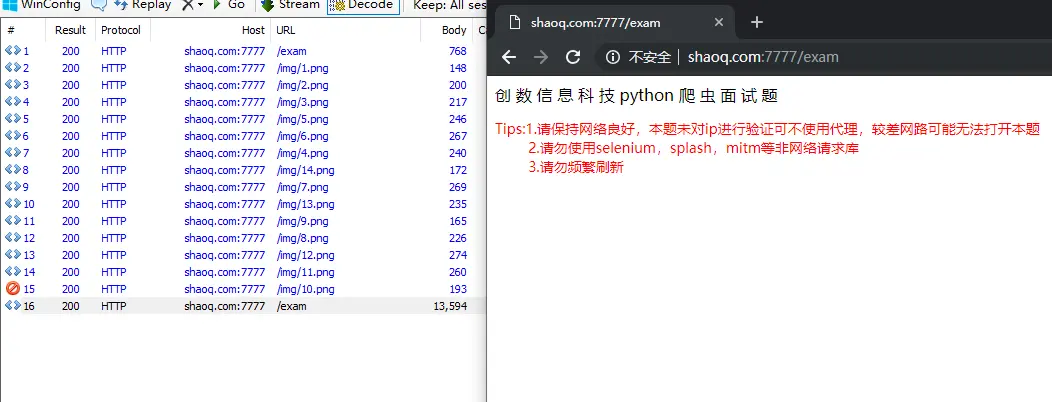Close the shaoq.com:7777/exam Chrome tab

click(719, 22)
